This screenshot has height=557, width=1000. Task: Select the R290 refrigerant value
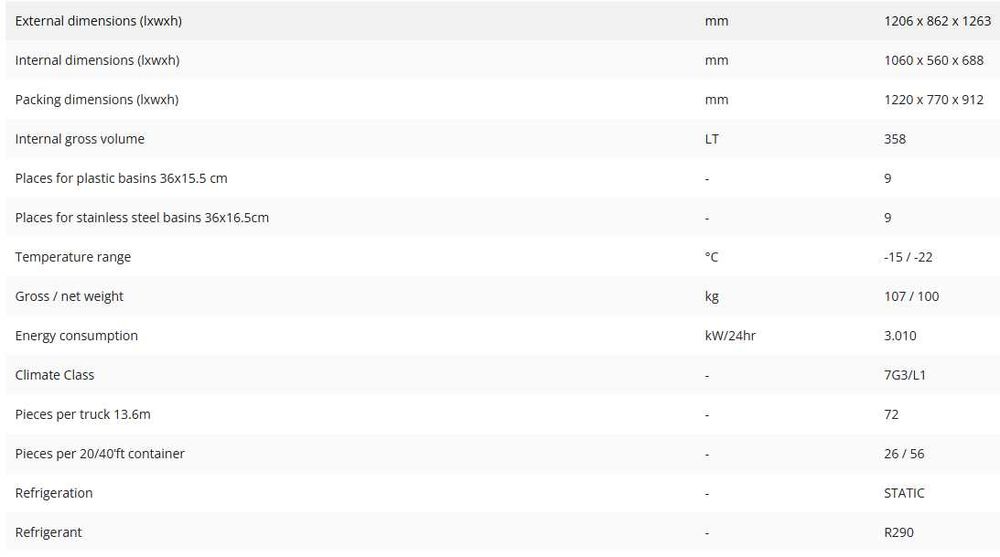point(899,532)
